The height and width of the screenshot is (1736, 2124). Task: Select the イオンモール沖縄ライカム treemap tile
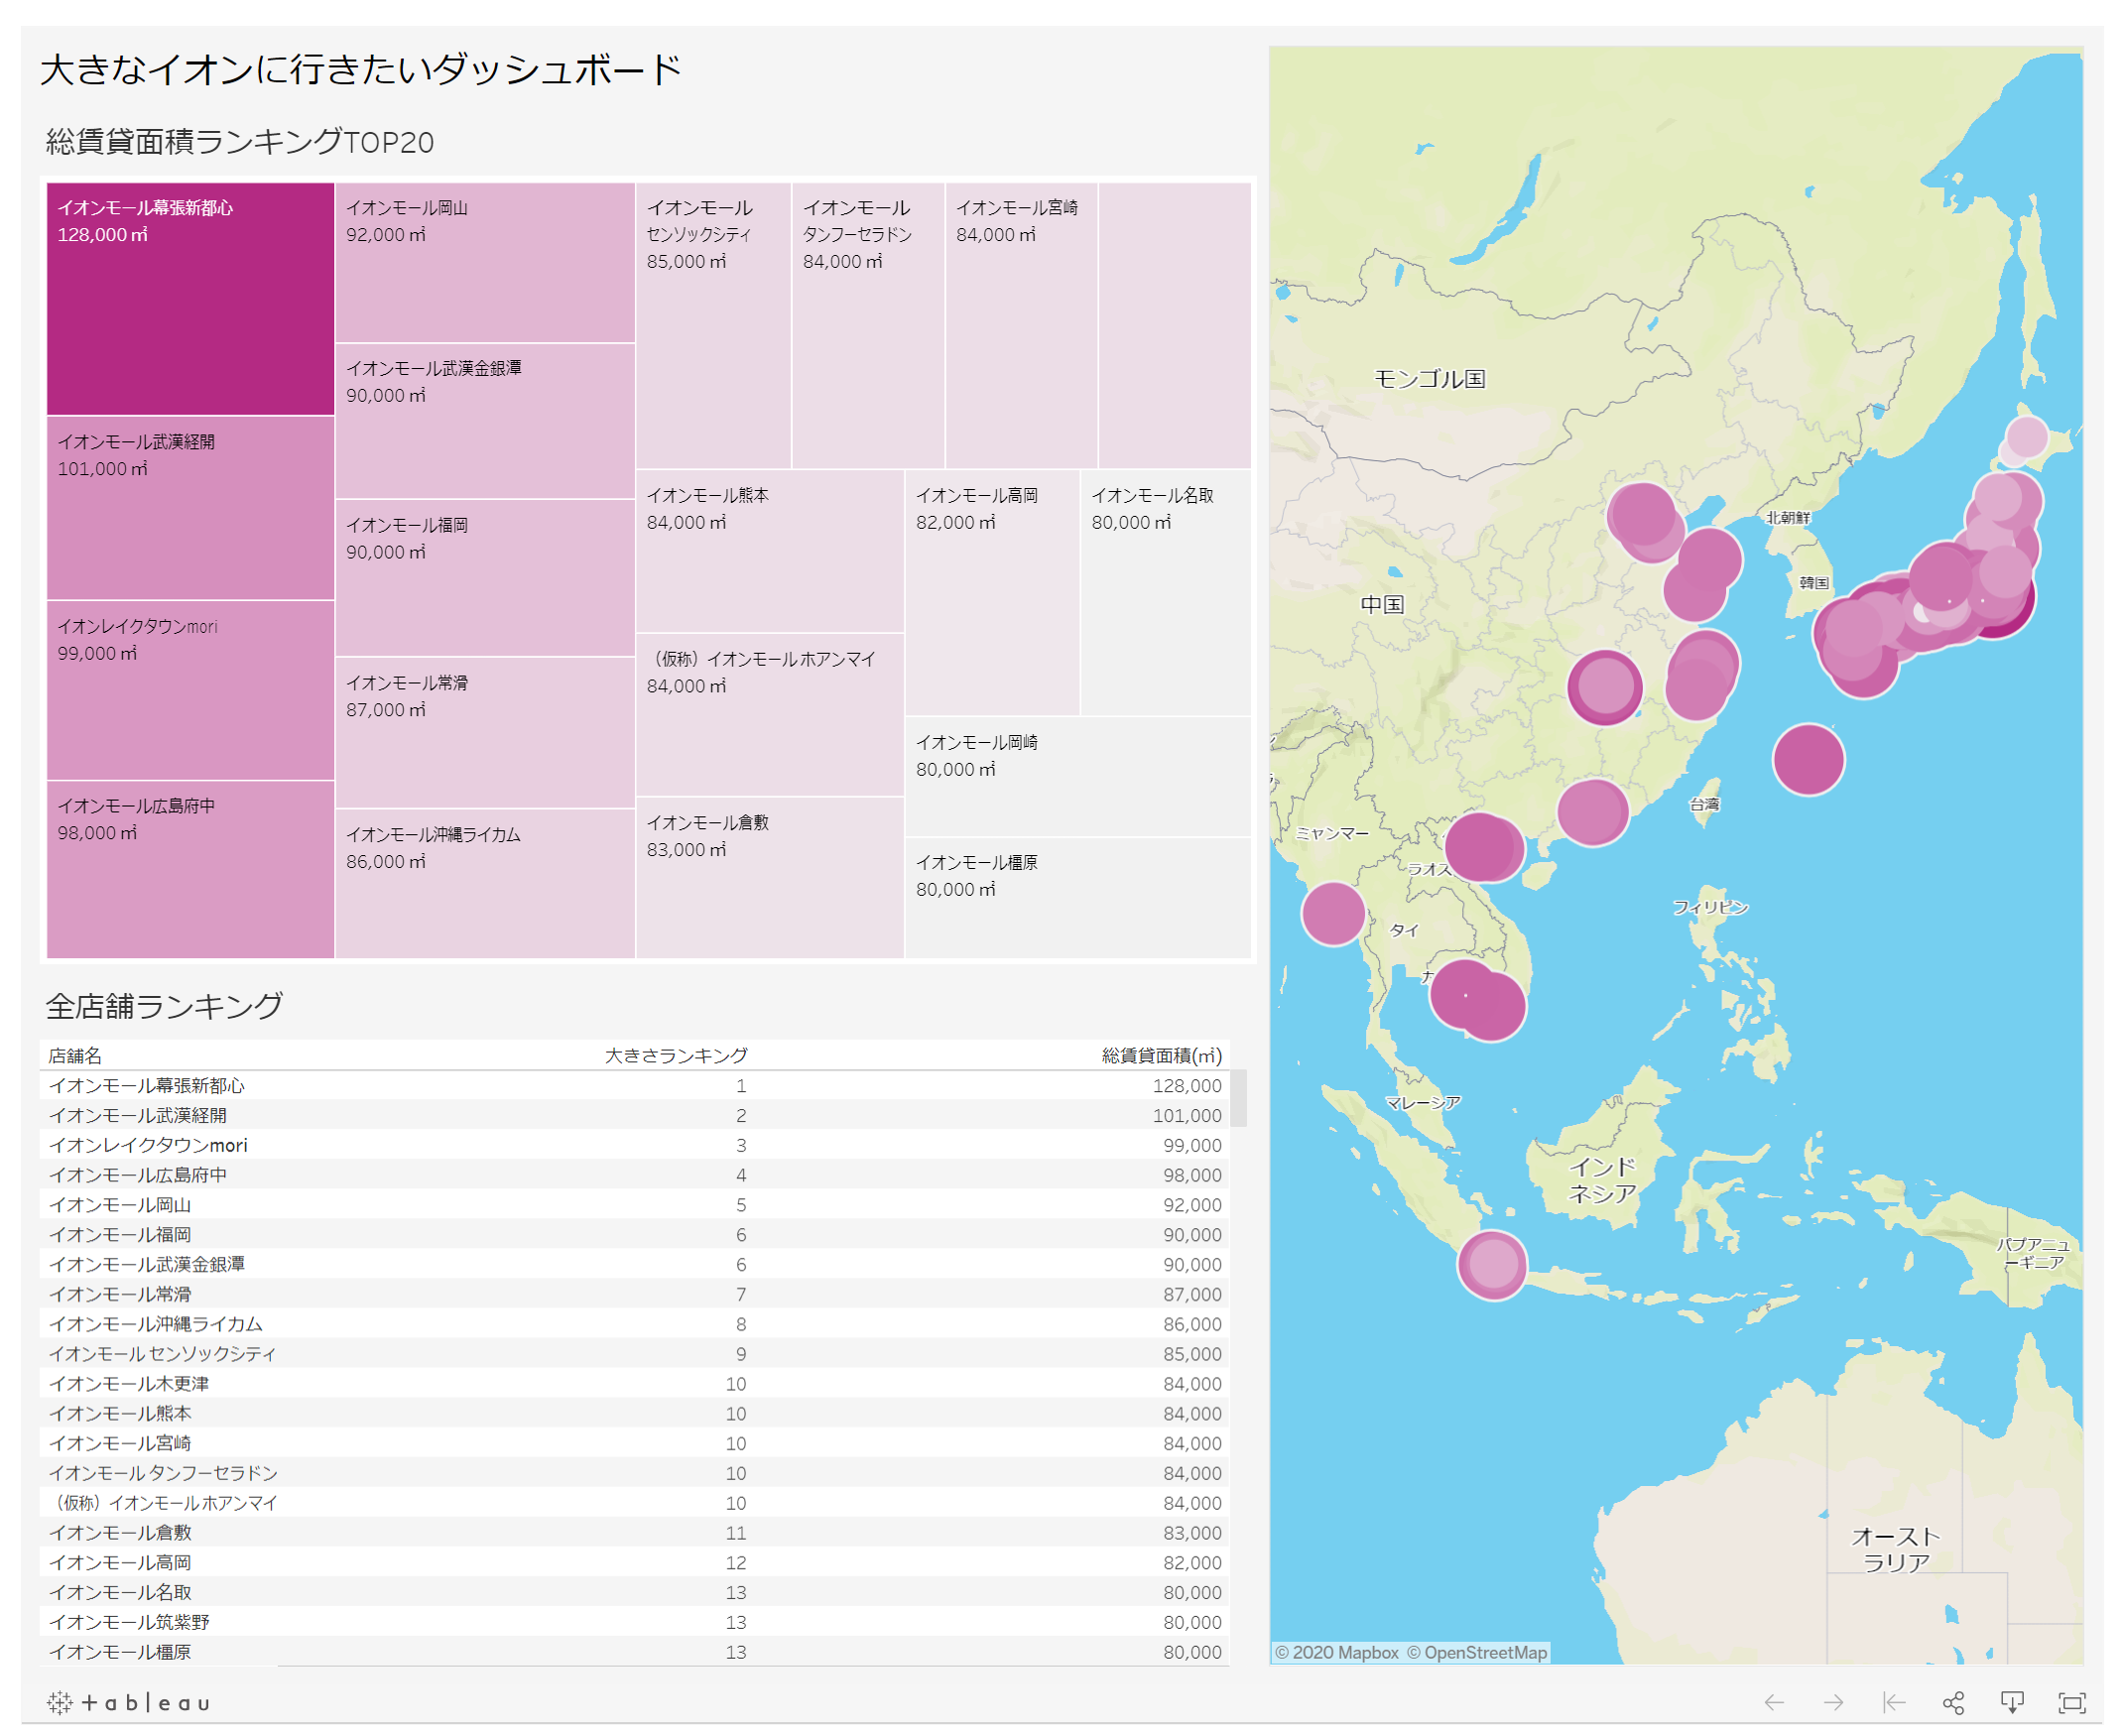pos(485,883)
